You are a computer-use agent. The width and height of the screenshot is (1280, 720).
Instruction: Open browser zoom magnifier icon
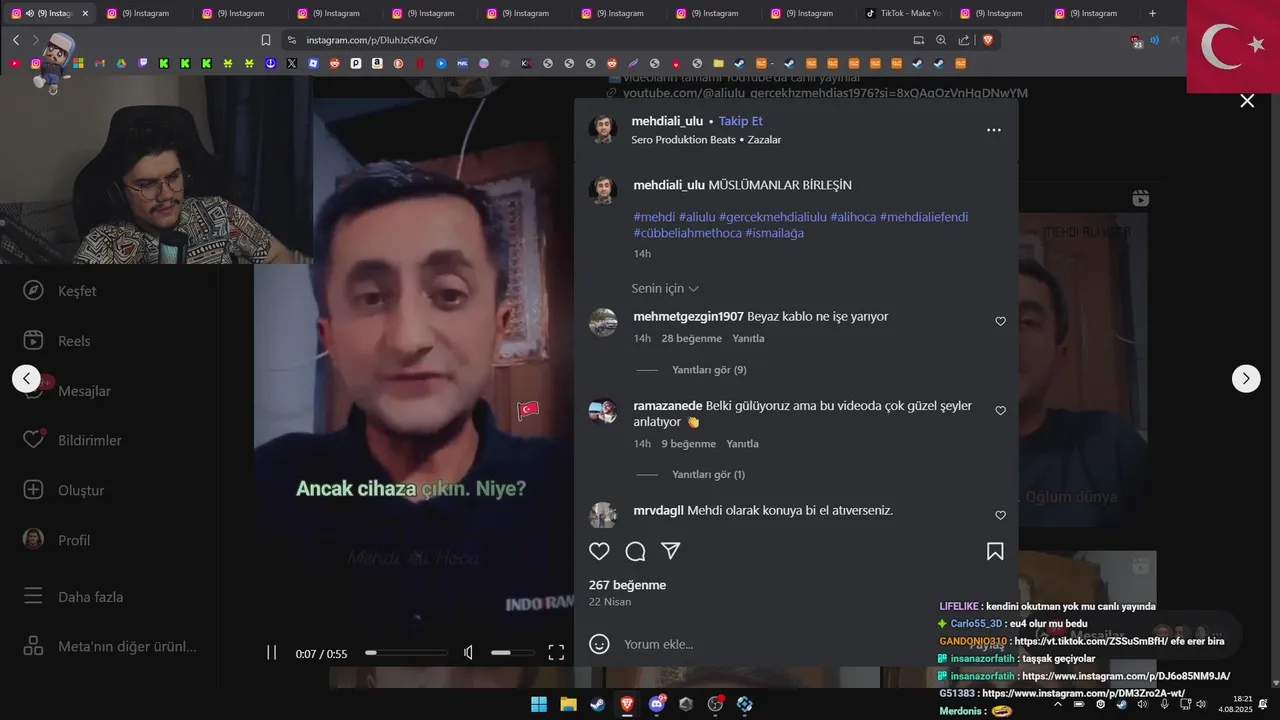(941, 40)
